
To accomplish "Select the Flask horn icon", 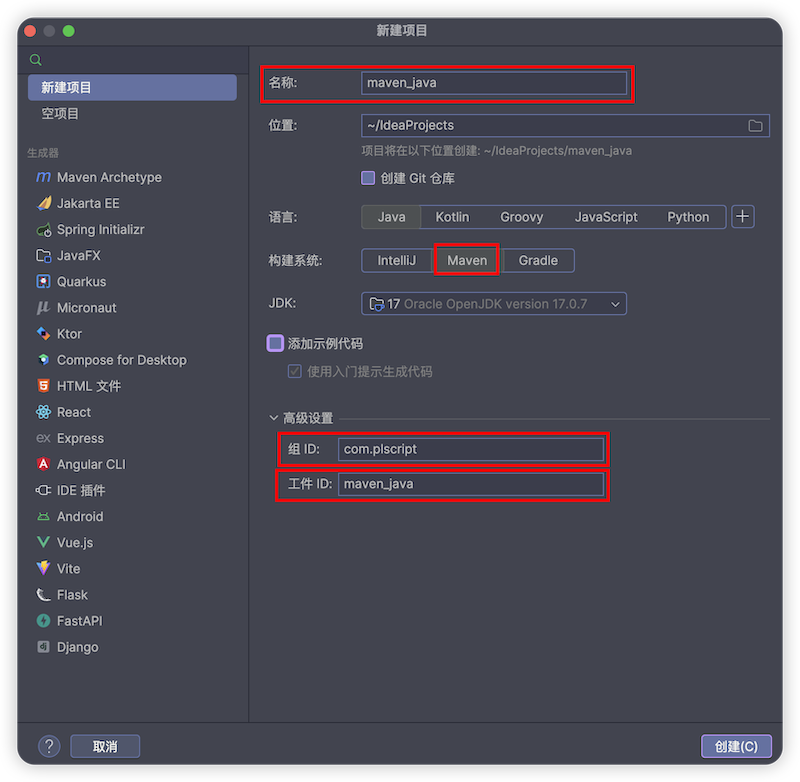I will 43,595.
